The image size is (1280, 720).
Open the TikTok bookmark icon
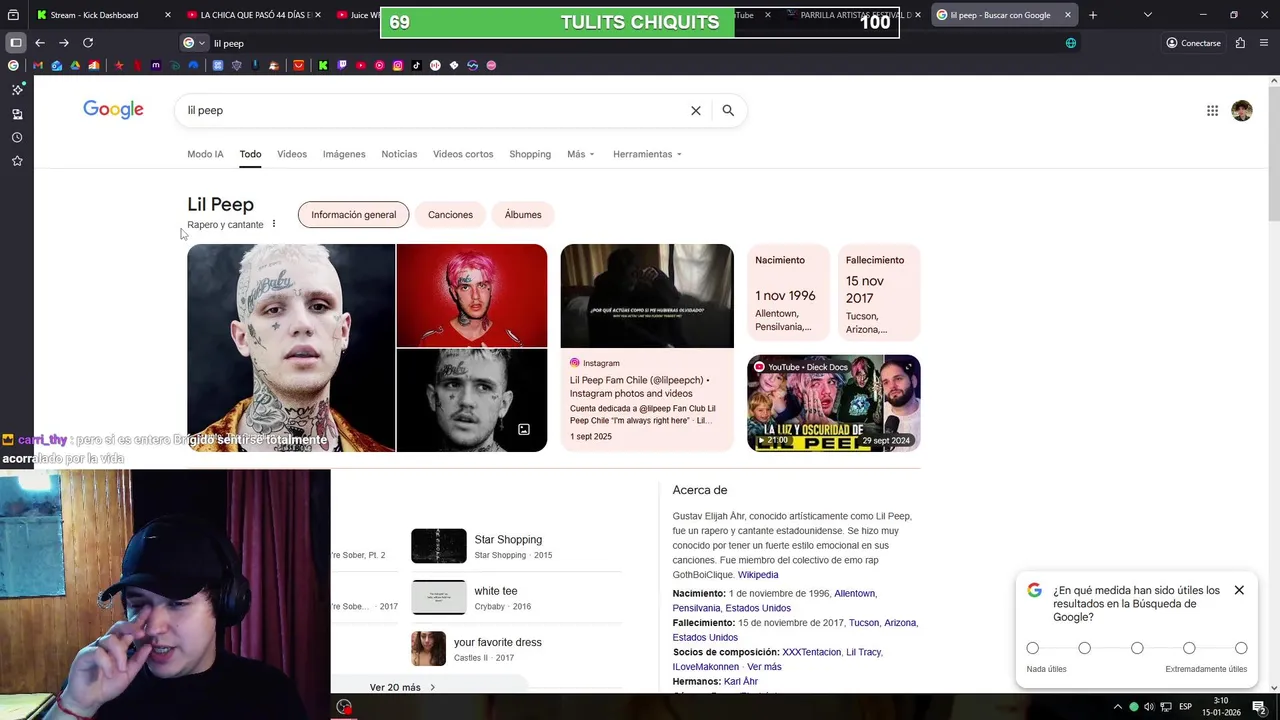point(416,65)
